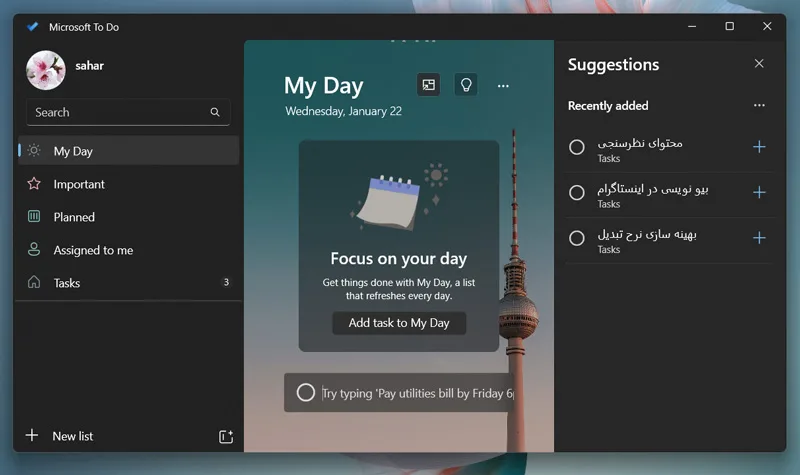Create a New list
800x475 pixels.
(x=60, y=436)
